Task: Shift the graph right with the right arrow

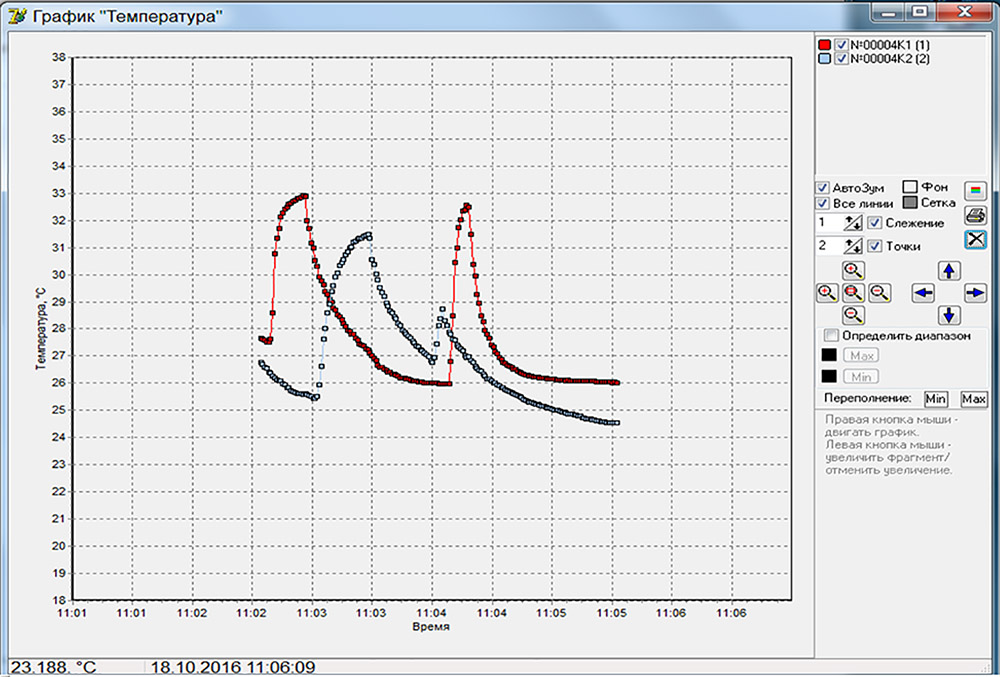Action: point(975,292)
